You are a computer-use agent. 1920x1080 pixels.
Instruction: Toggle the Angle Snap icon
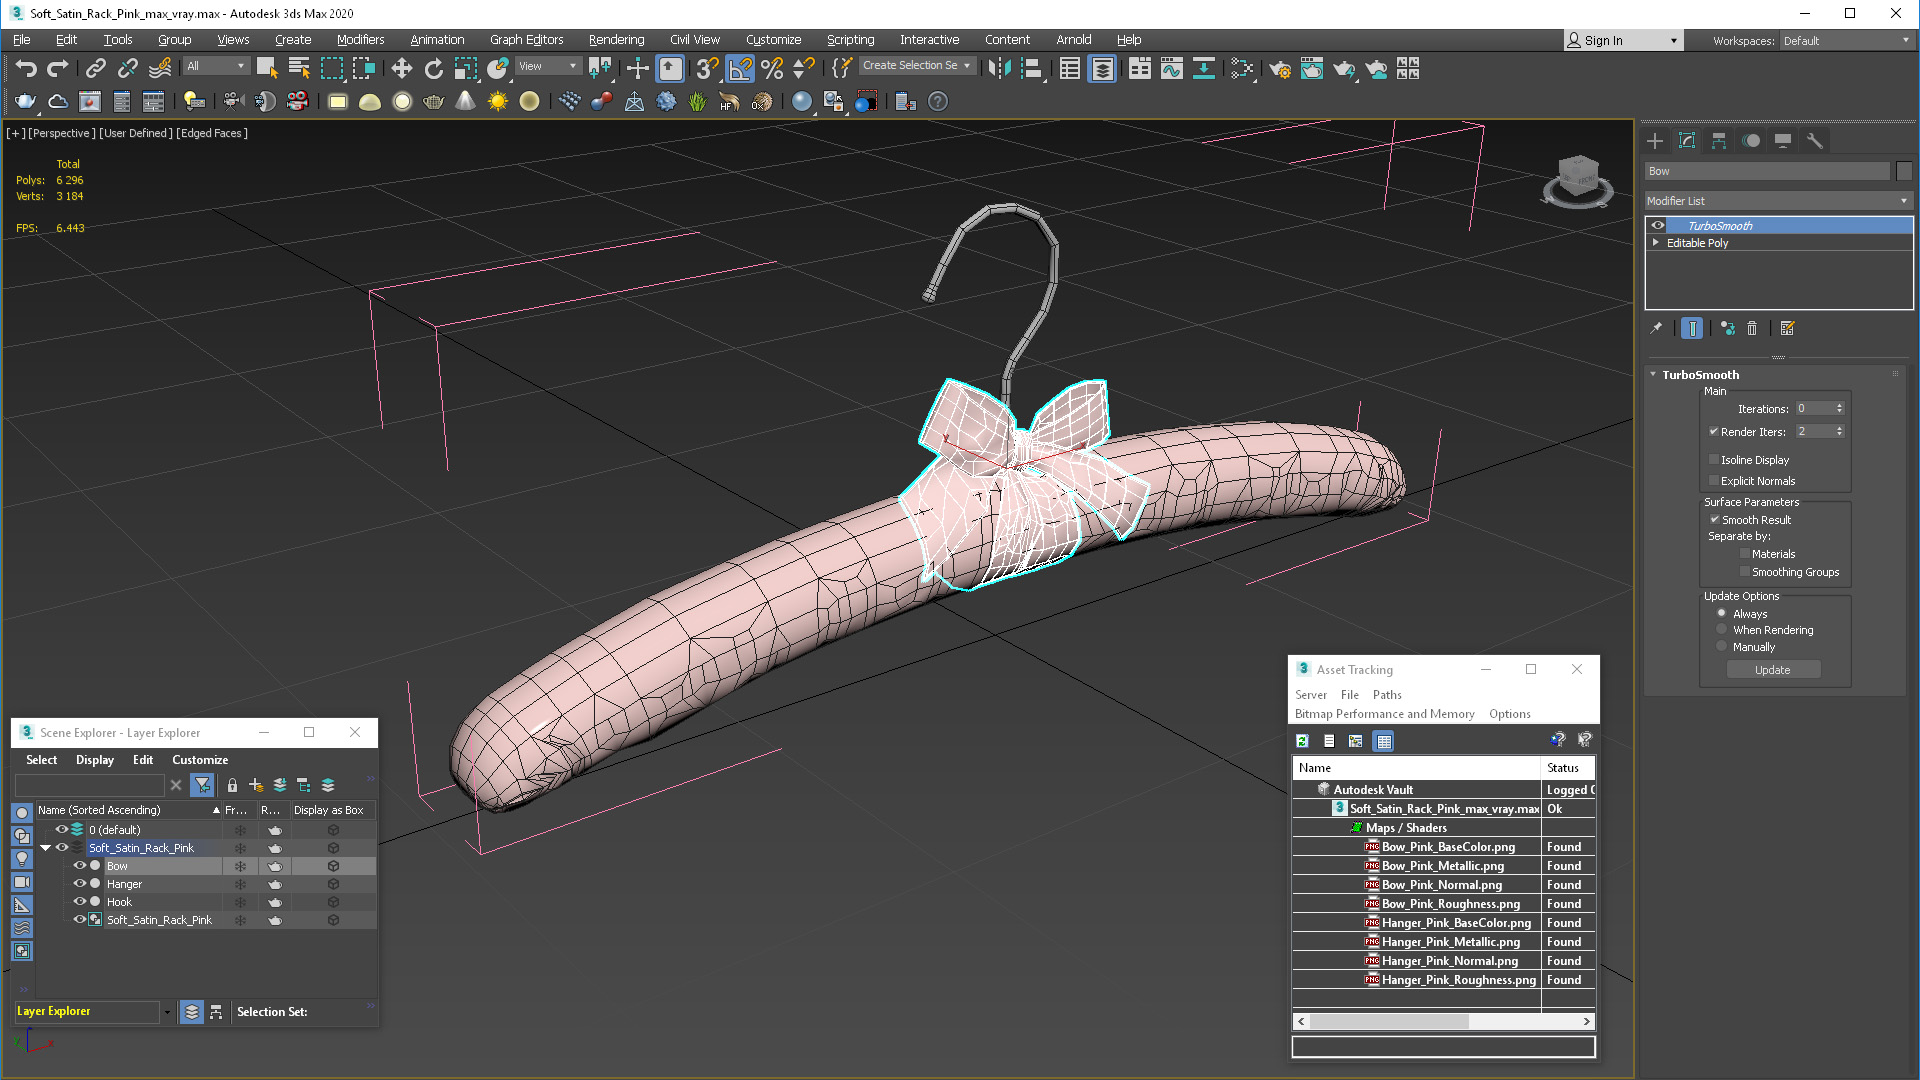click(x=739, y=68)
